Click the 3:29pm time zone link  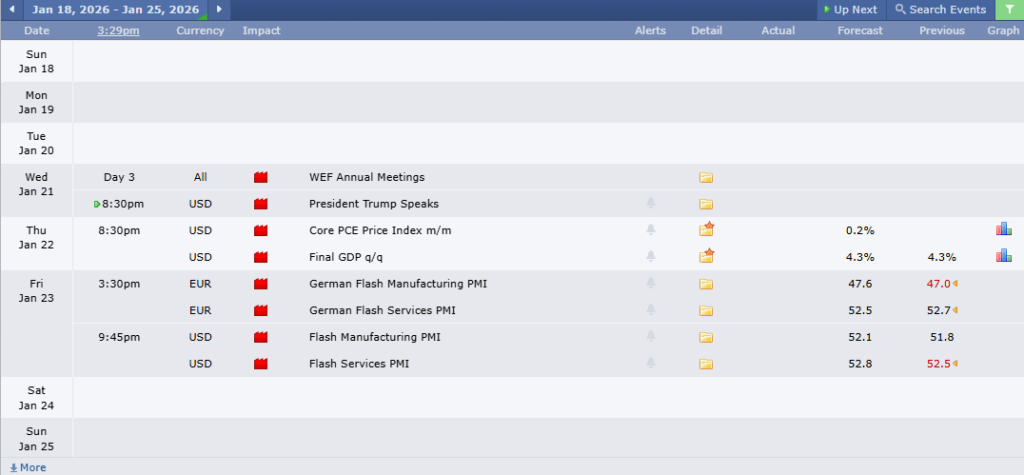coord(118,31)
